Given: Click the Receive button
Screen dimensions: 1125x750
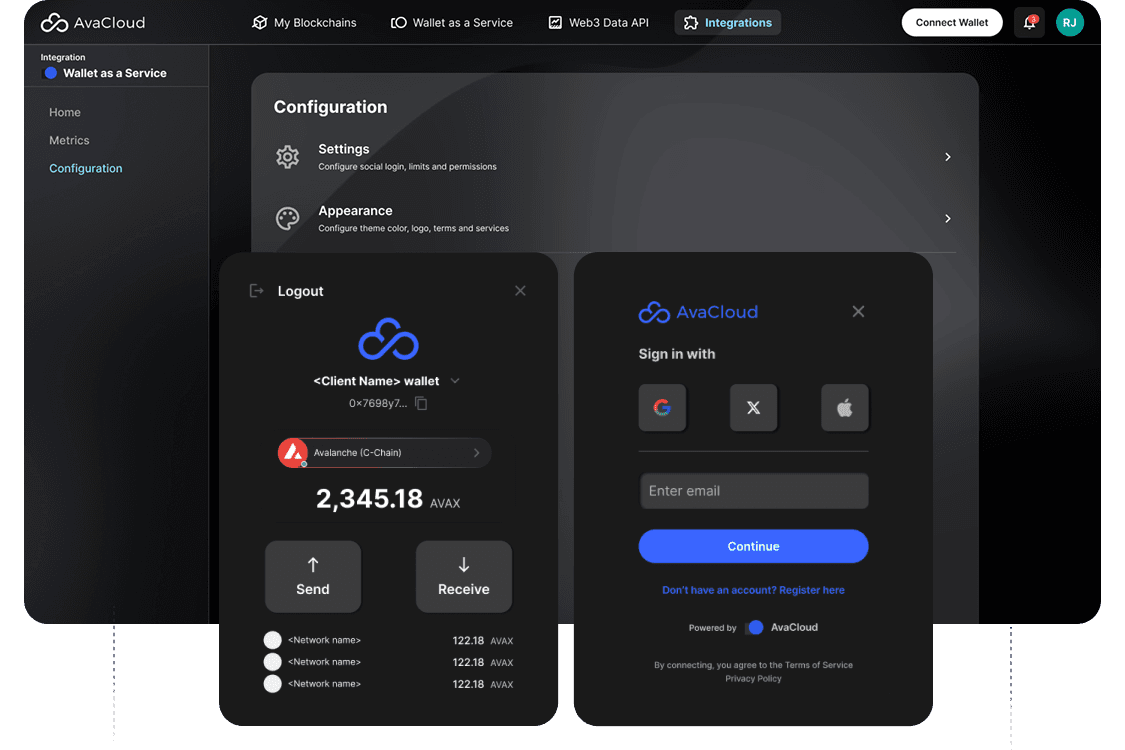Looking at the screenshot, I should pos(463,577).
